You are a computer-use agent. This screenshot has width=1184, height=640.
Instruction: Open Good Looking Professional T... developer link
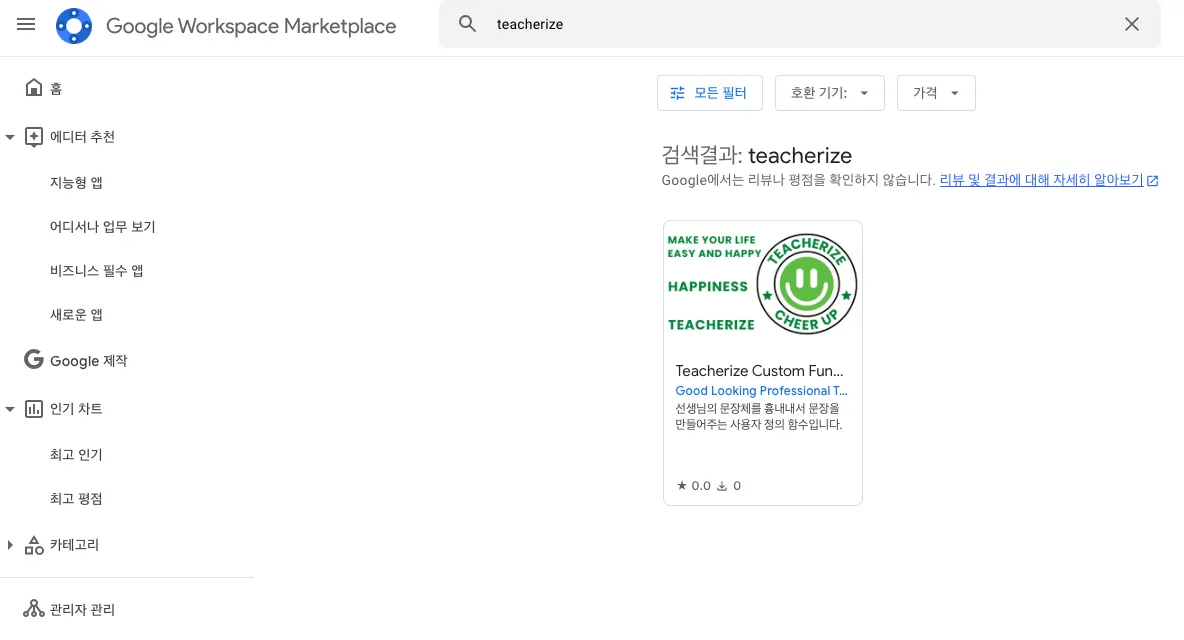[761, 391]
